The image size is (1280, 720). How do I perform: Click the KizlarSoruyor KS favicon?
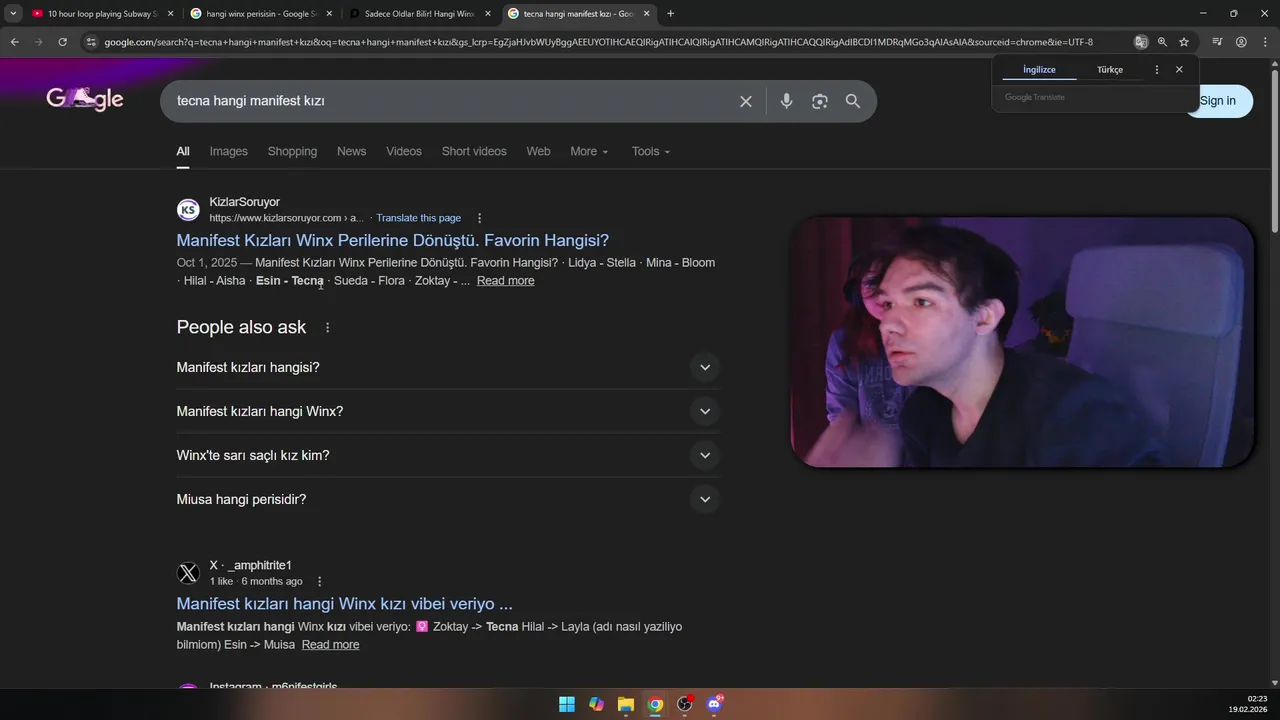pyautogui.click(x=188, y=210)
